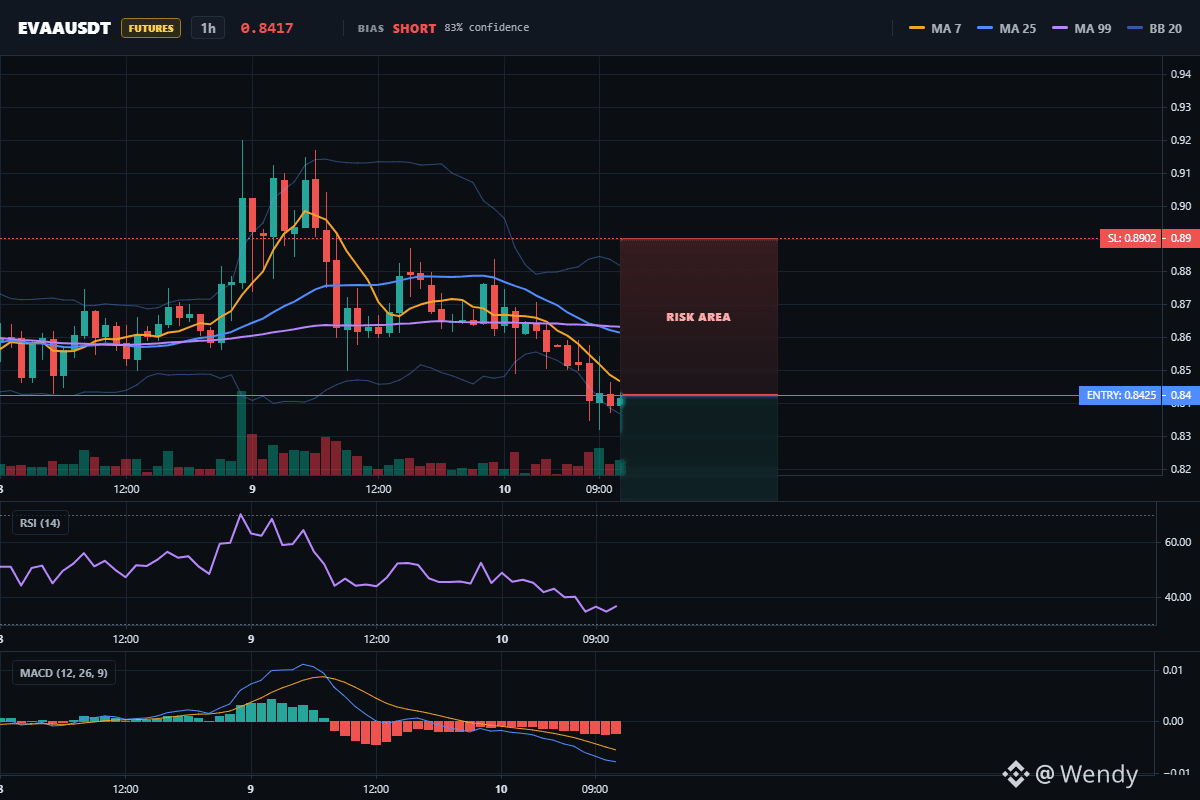Click the 0.90 price axis label
The width and height of the screenshot is (1200, 800).
[1180, 206]
